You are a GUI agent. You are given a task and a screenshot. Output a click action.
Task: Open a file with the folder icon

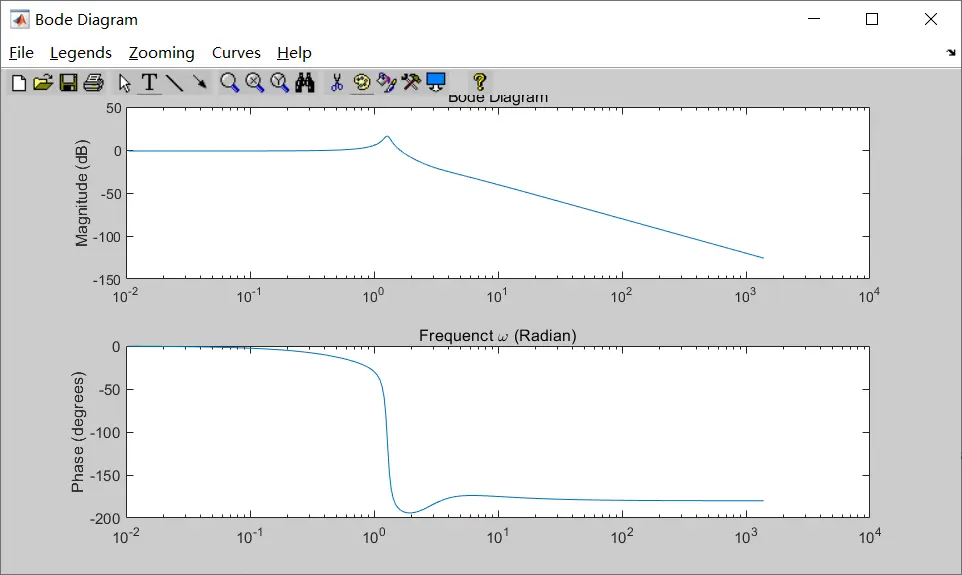coord(43,83)
